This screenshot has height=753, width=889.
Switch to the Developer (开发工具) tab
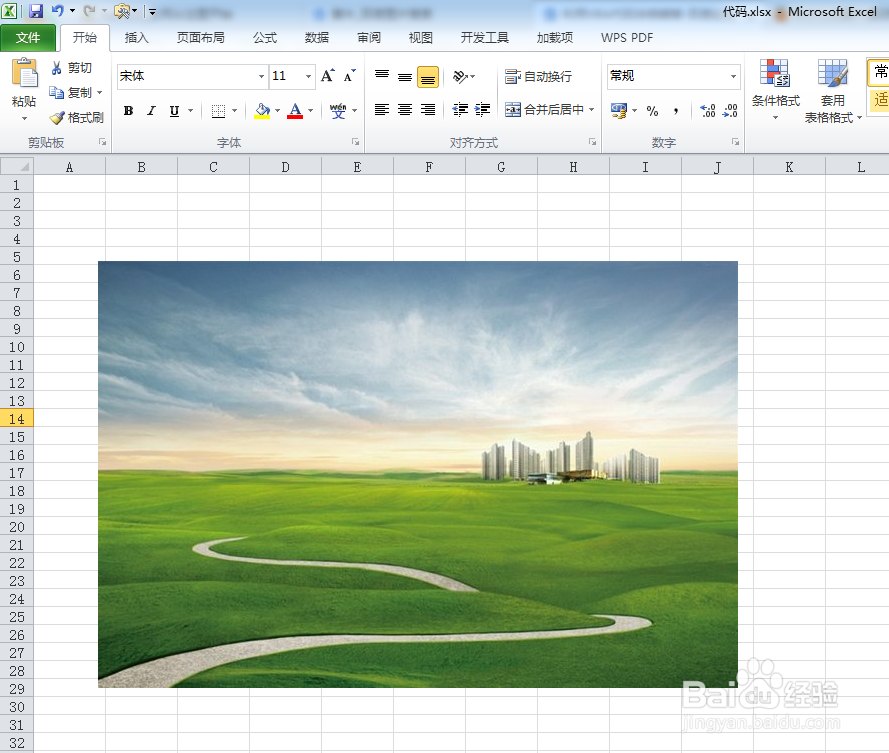(x=484, y=37)
